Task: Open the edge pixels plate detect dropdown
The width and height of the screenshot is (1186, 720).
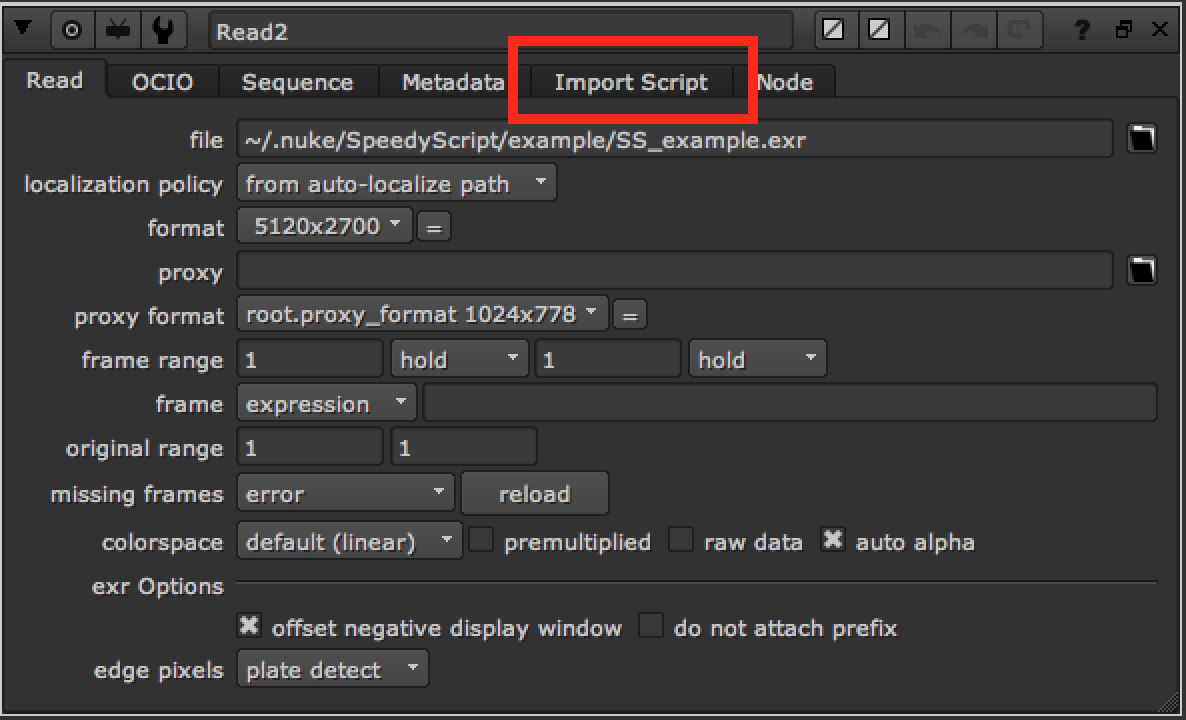Action: 333,669
